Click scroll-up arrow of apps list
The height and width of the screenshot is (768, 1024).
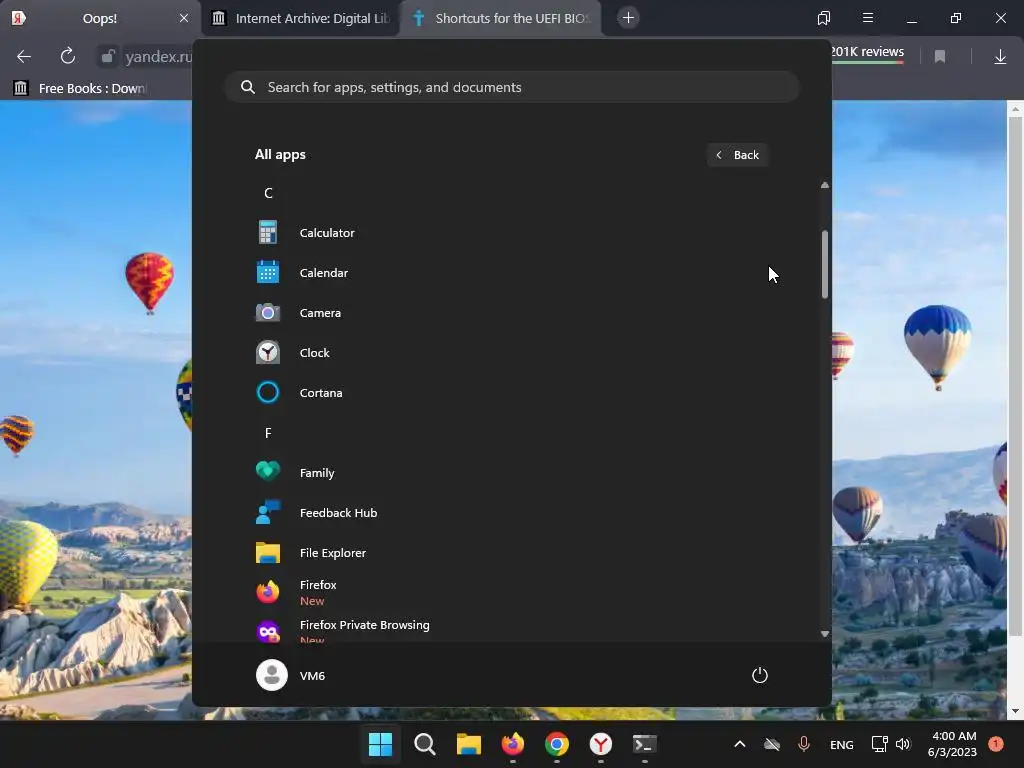(825, 185)
